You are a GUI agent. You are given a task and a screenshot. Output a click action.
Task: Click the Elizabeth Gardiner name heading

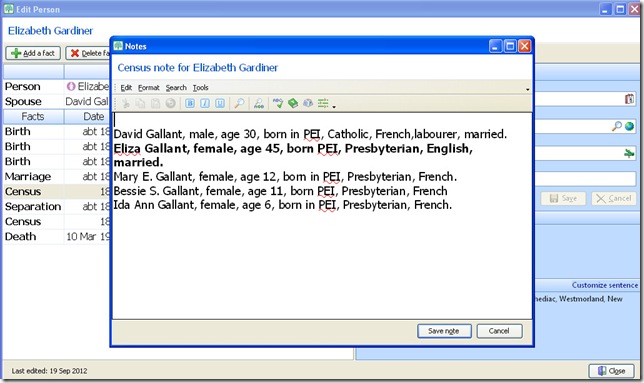point(50,31)
